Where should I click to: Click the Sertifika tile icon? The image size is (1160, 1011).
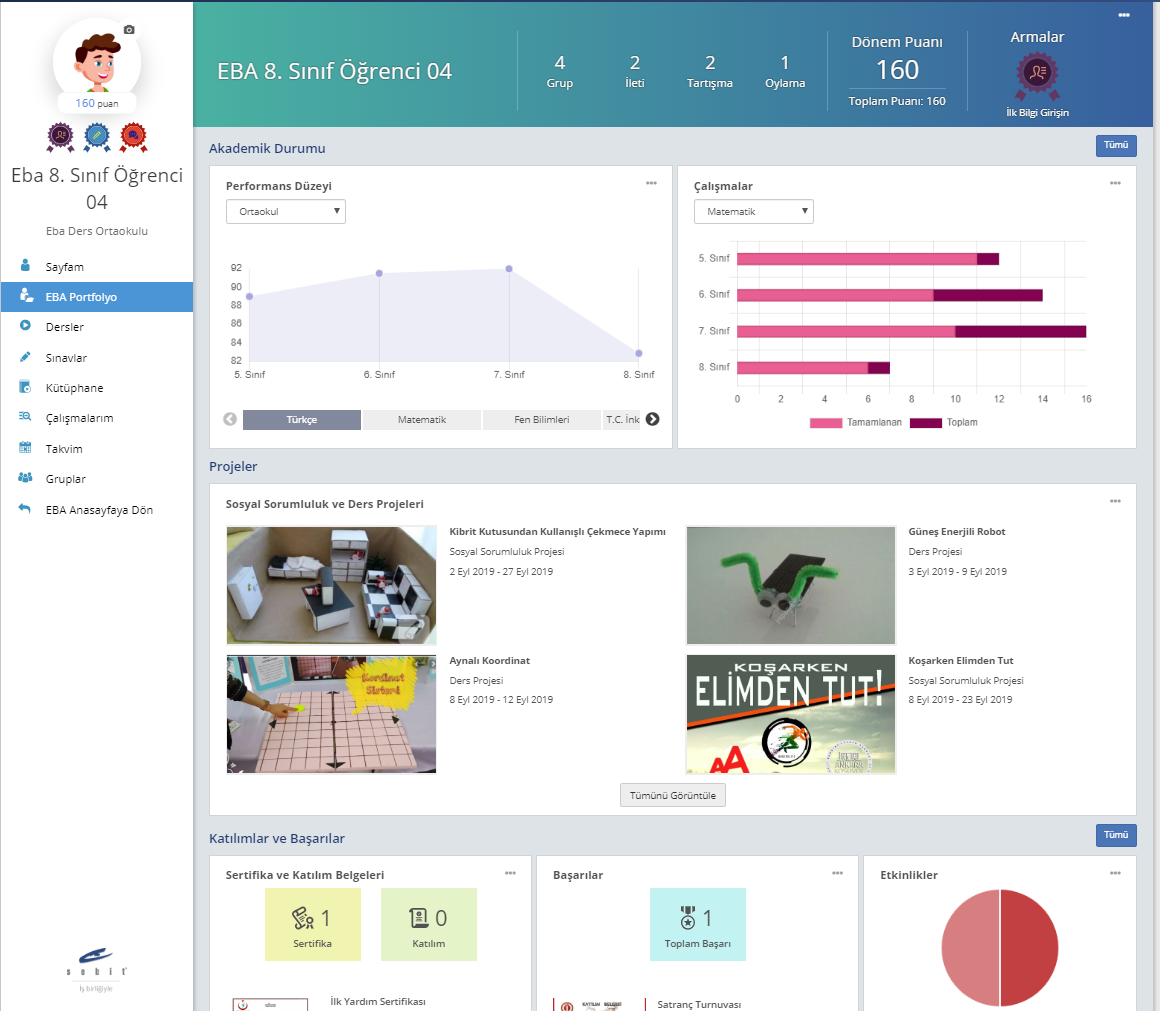[x=303, y=918]
